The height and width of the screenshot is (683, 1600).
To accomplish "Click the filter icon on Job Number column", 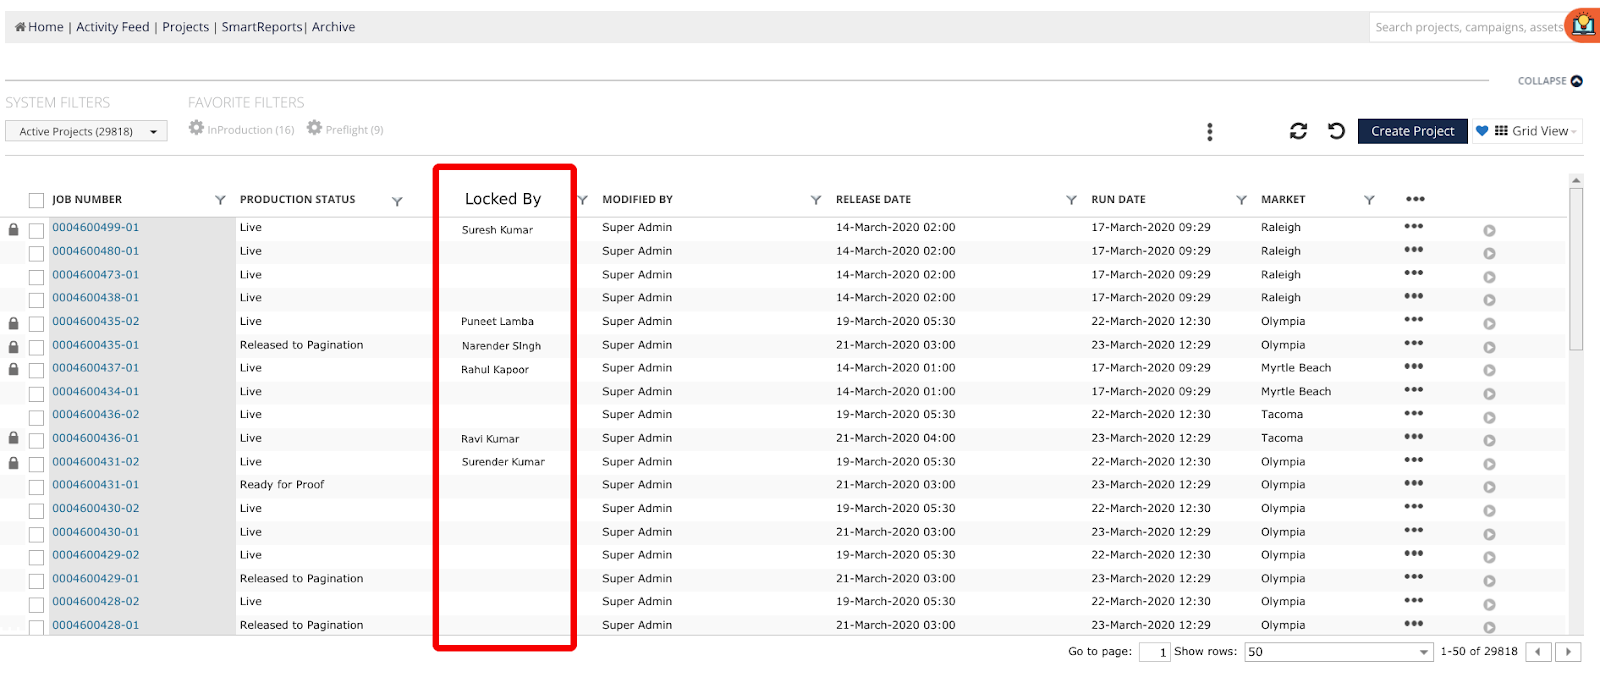I will [x=220, y=200].
